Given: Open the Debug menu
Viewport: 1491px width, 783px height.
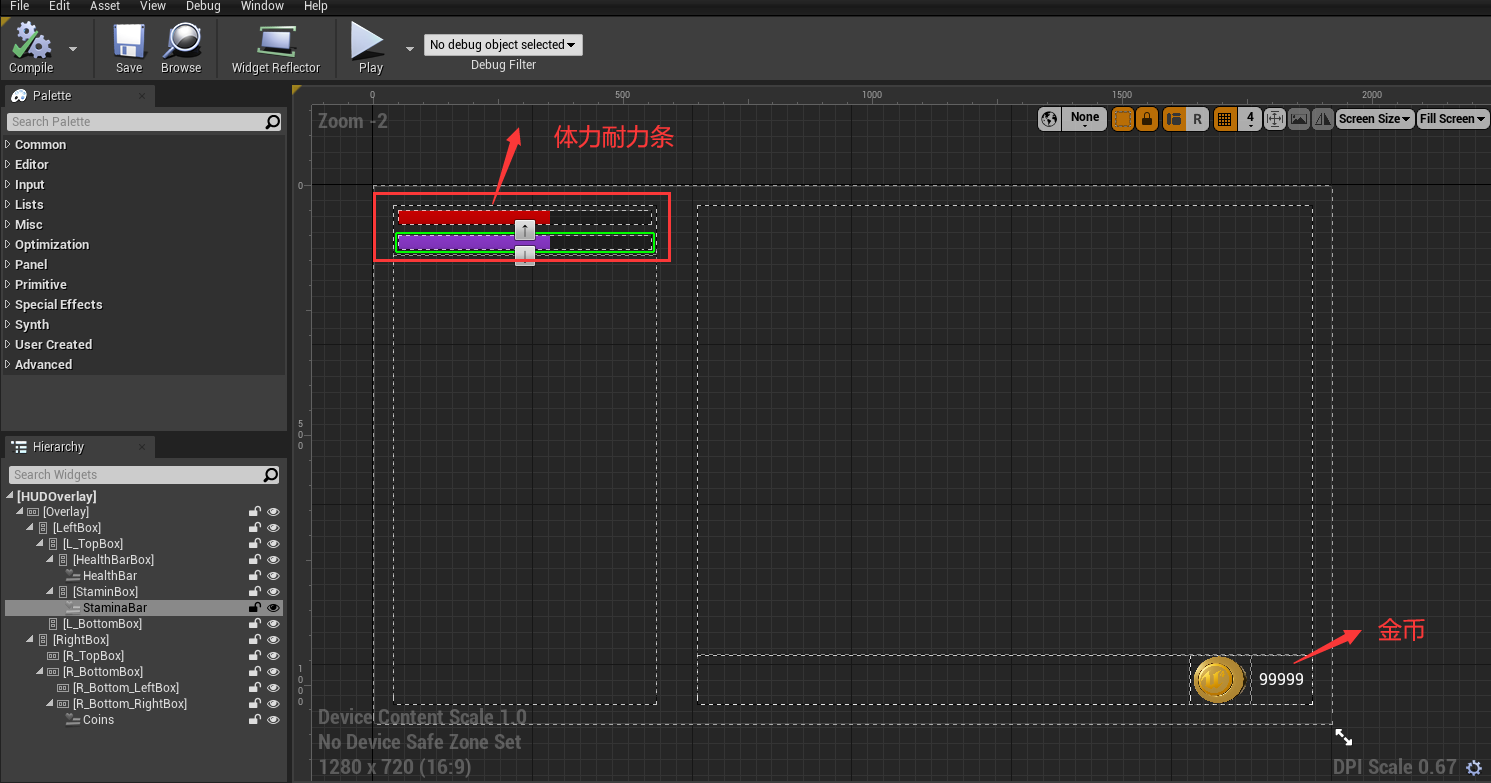Looking at the screenshot, I should point(202,6).
